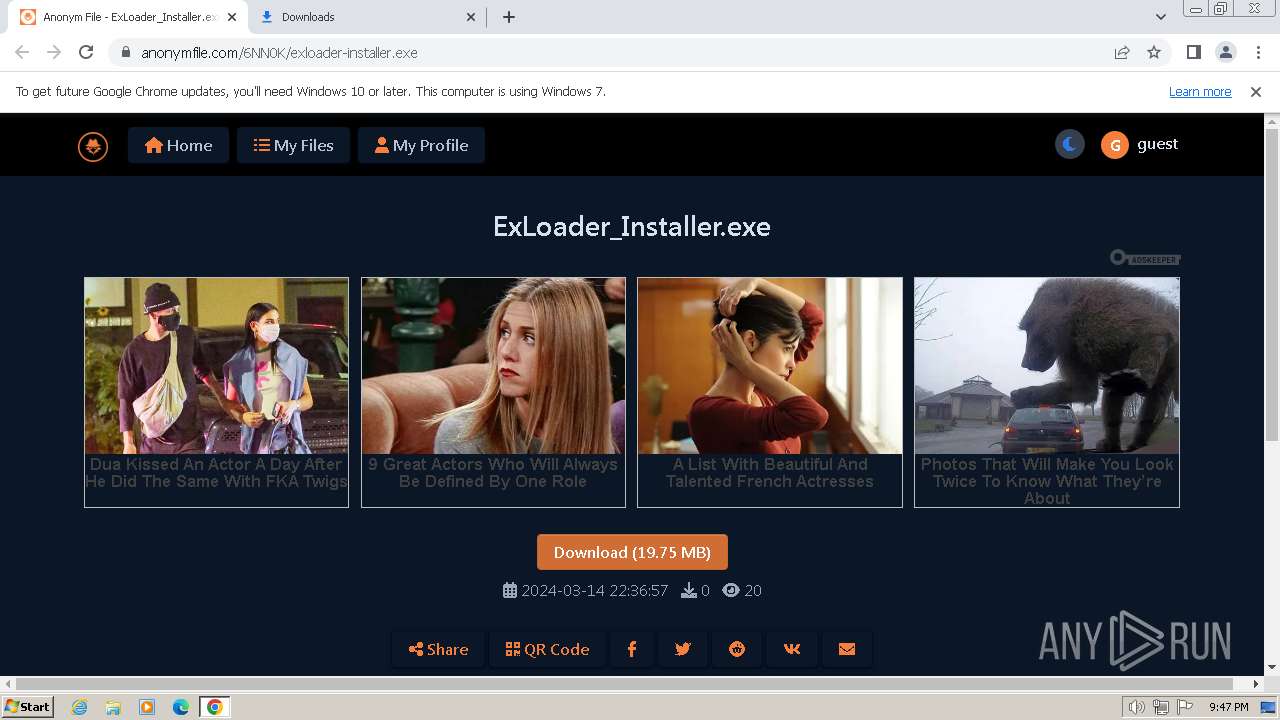Viewport: 1280px width, 720px height.
Task: Share file on Reddit
Action: click(x=737, y=649)
